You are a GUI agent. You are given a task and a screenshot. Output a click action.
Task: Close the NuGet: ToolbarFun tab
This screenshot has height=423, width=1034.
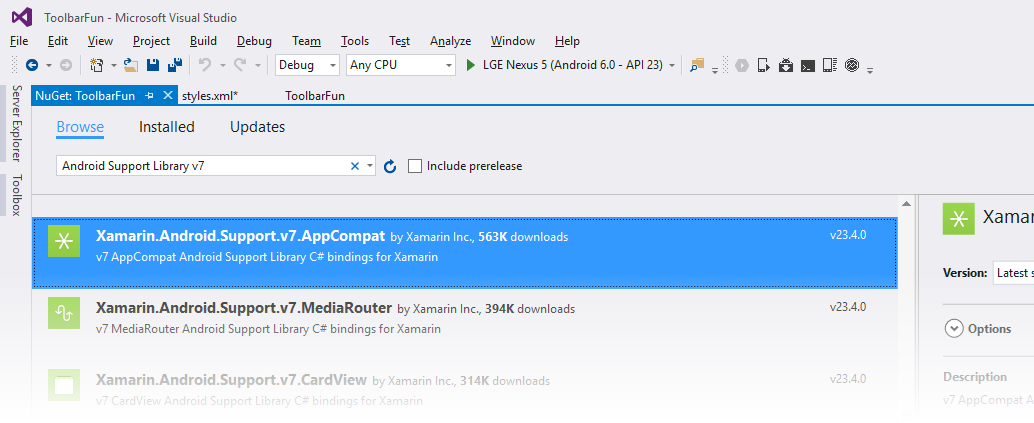coord(167,96)
